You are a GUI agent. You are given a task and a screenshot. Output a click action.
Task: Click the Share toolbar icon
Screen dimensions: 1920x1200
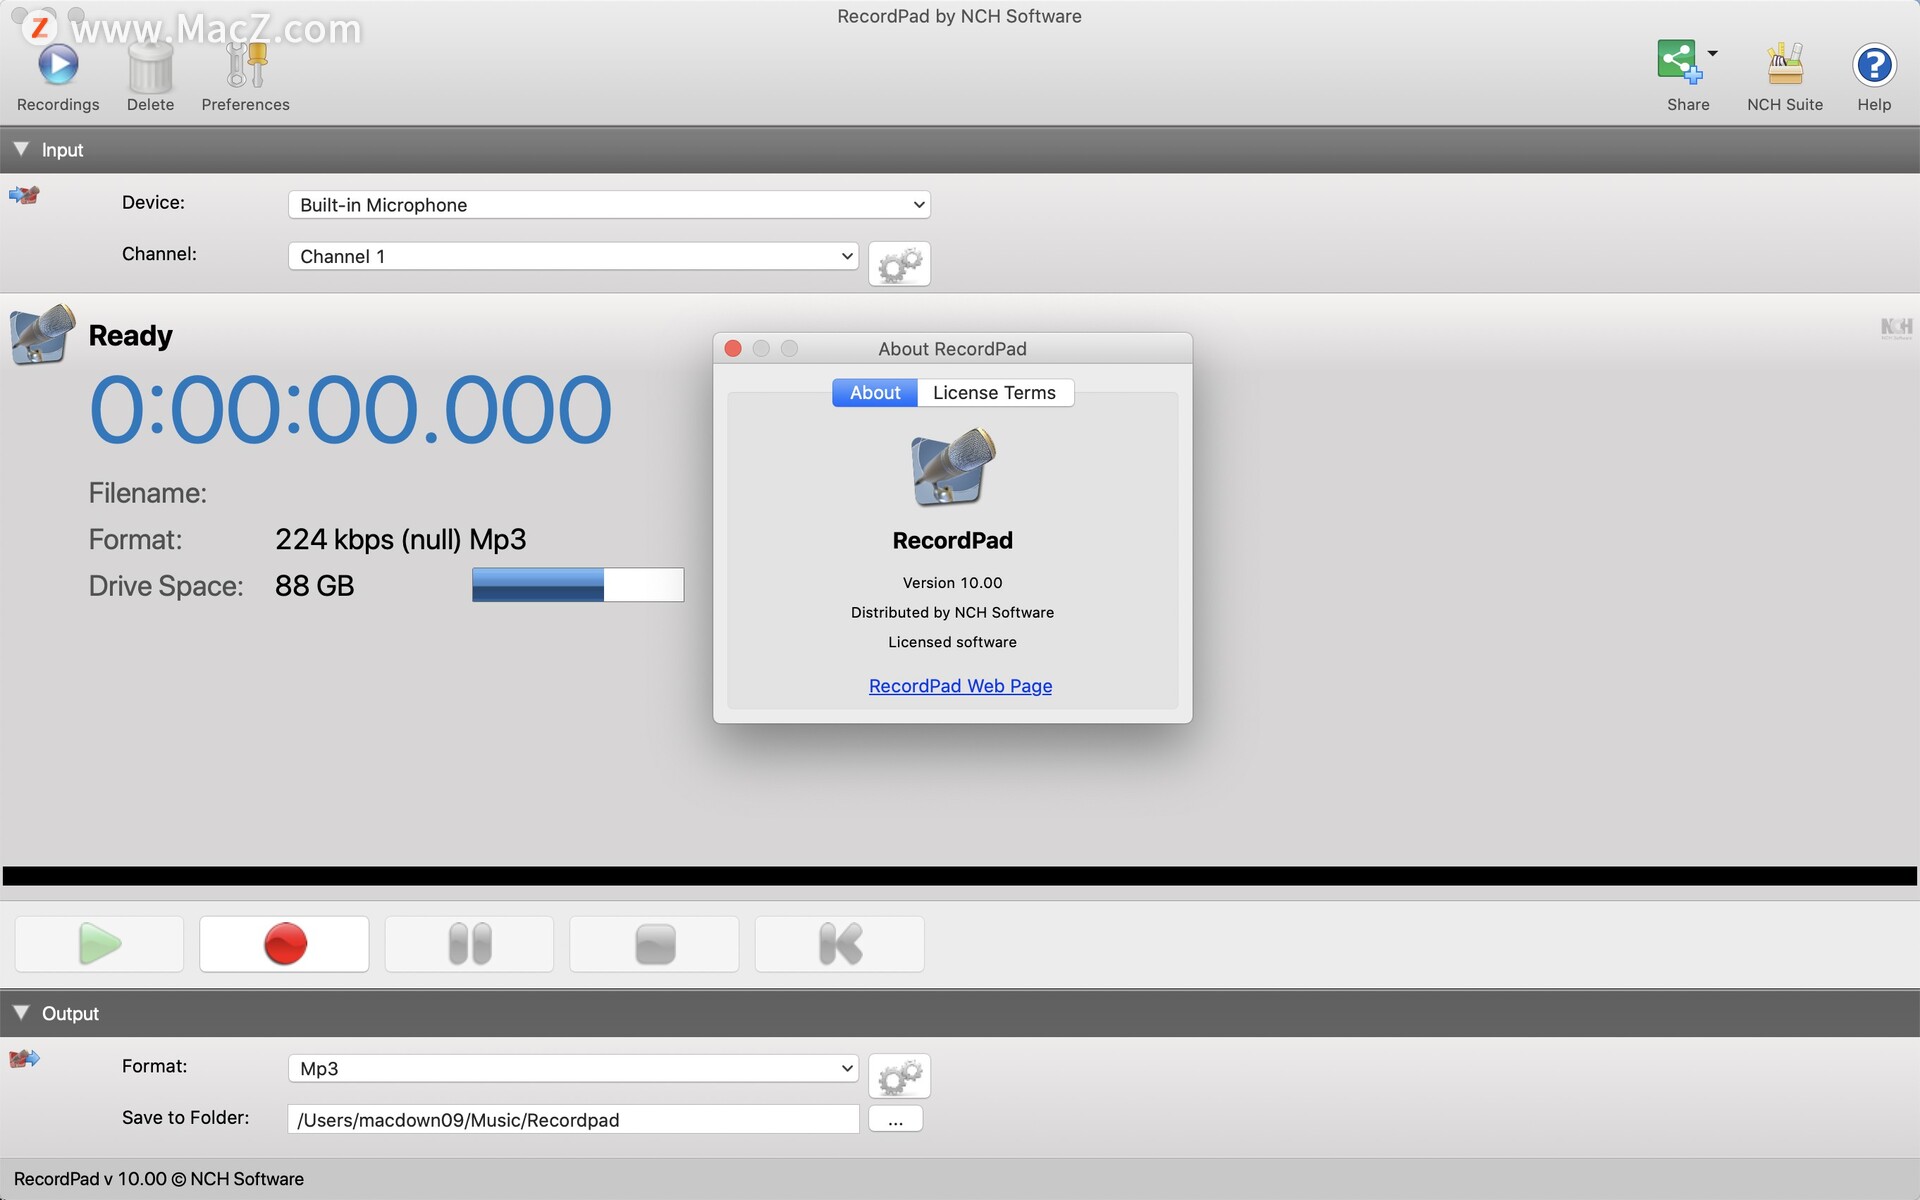tap(1679, 62)
